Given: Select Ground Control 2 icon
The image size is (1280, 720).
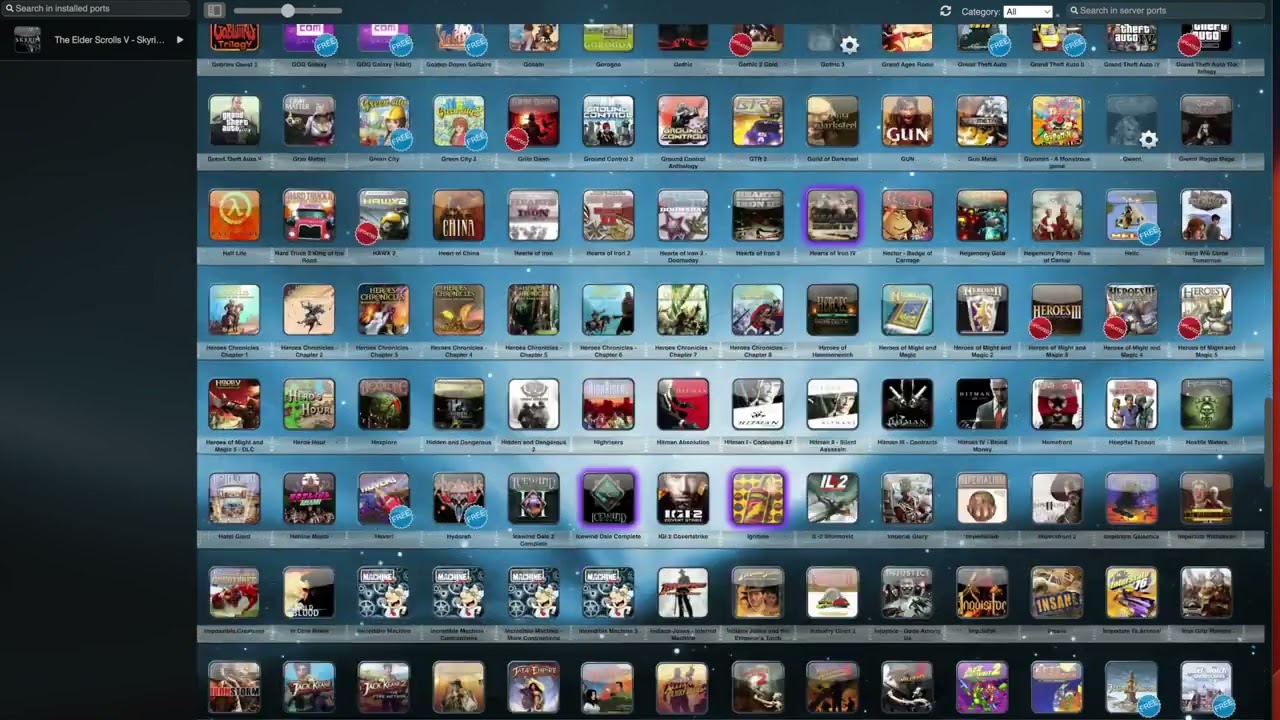Looking at the screenshot, I should point(608,121).
